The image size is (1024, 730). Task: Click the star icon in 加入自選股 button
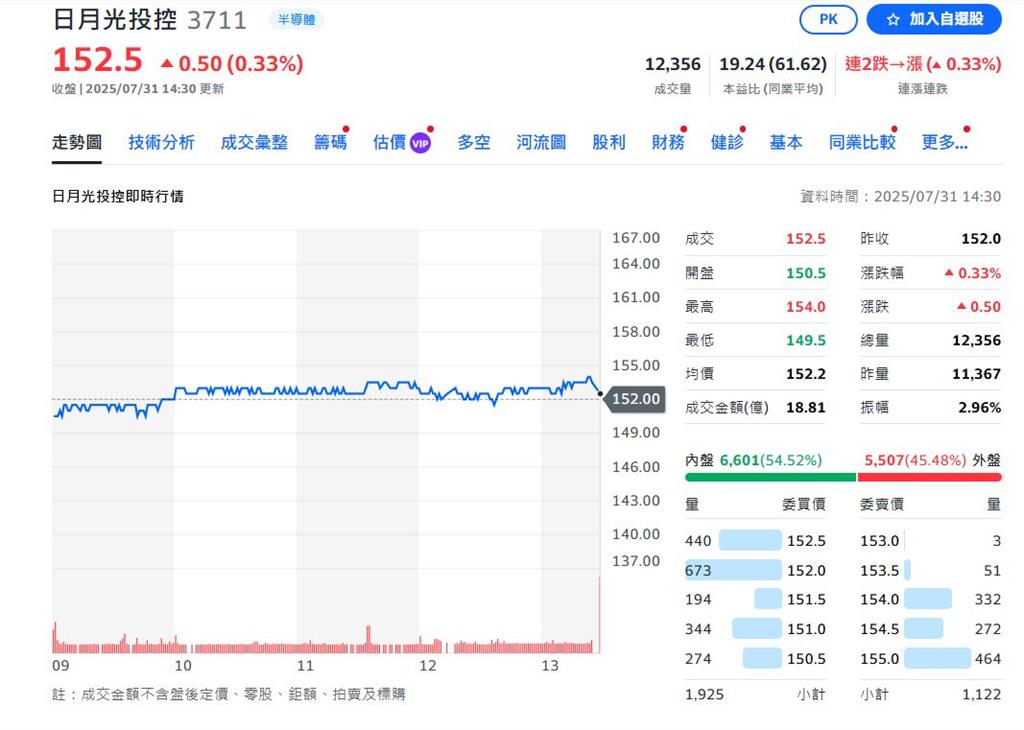[893, 20]
